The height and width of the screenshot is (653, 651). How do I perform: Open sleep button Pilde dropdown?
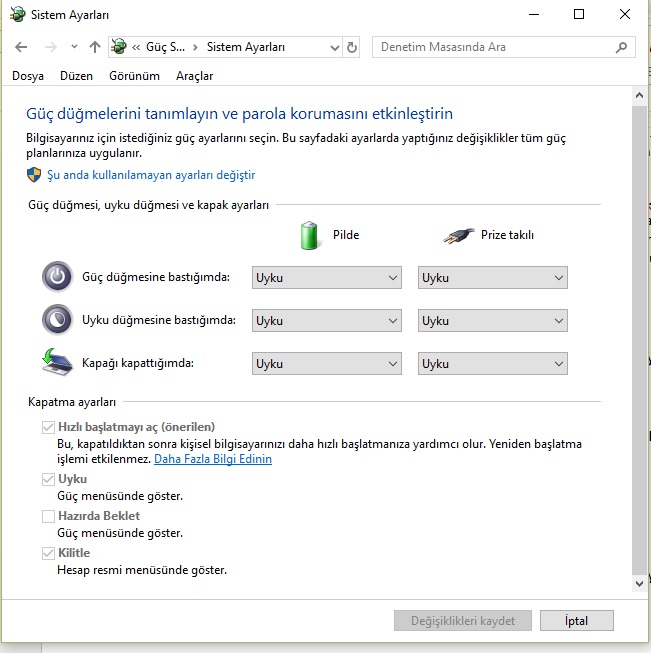[327, 321]
